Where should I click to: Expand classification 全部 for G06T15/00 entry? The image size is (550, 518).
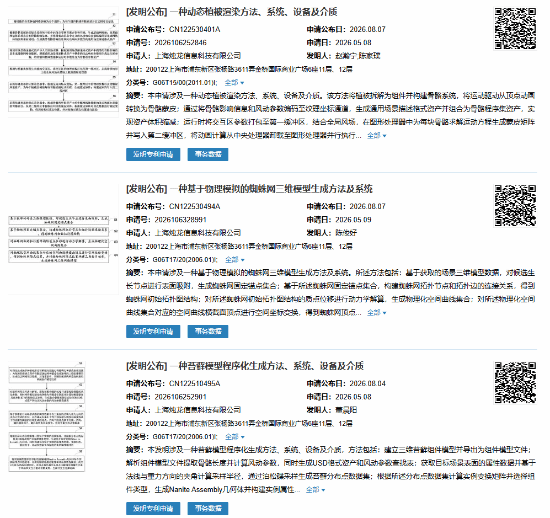(x=234, y=83)
